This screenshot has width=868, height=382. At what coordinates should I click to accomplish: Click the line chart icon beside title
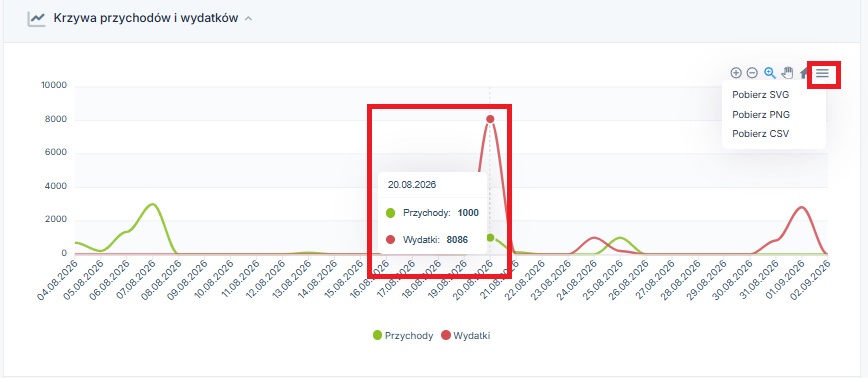(x=37, y=18)
